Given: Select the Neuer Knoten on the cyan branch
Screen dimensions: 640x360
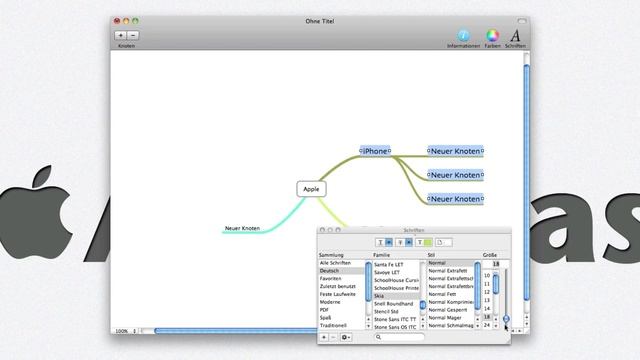Looking at the screenshot, I should 242,228.
